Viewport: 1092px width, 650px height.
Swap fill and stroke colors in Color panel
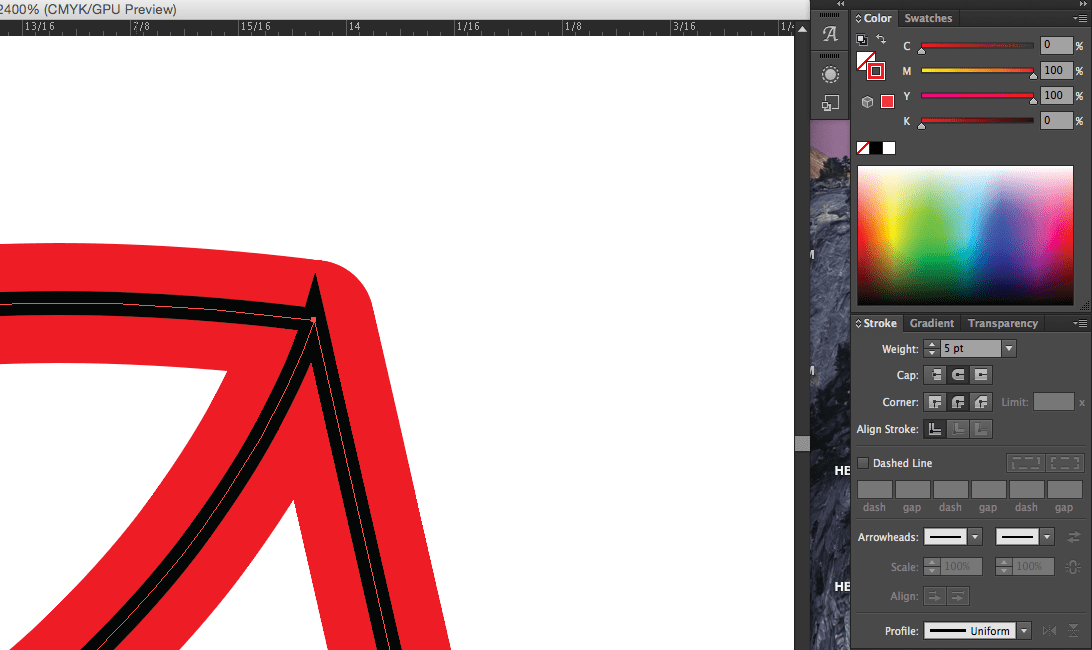[880, 38]
